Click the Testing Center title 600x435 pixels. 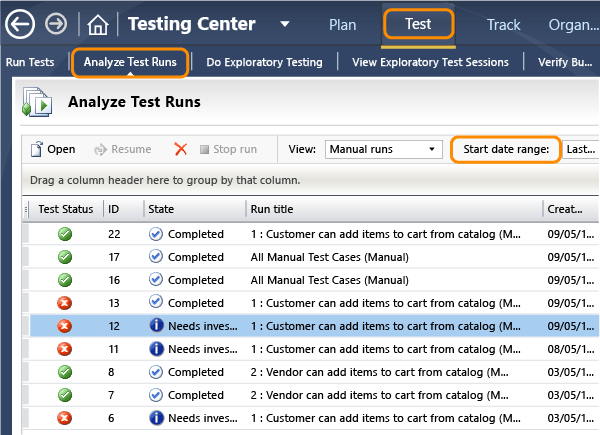click(192, 24)
